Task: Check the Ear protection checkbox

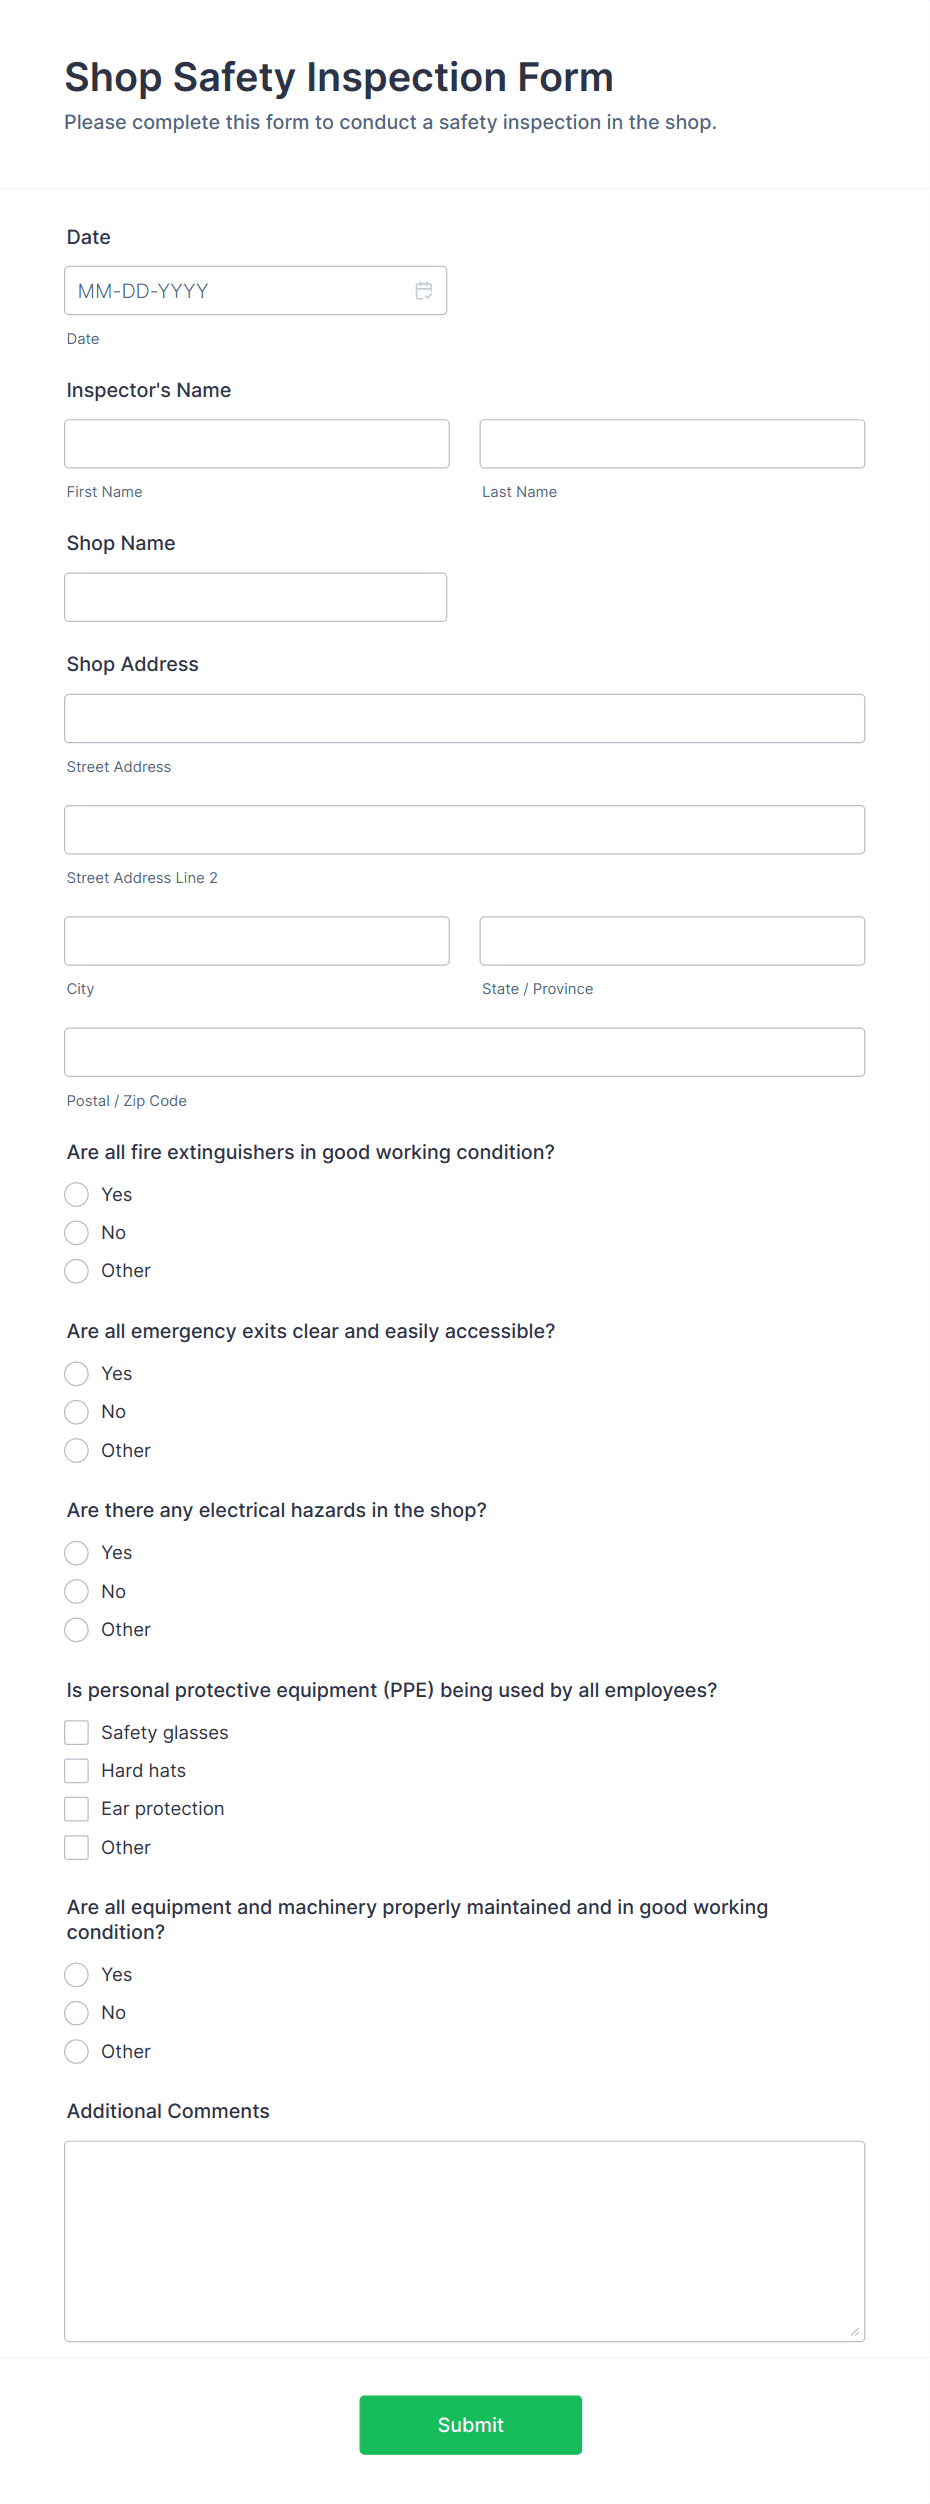Action: tap(76, 1808)
